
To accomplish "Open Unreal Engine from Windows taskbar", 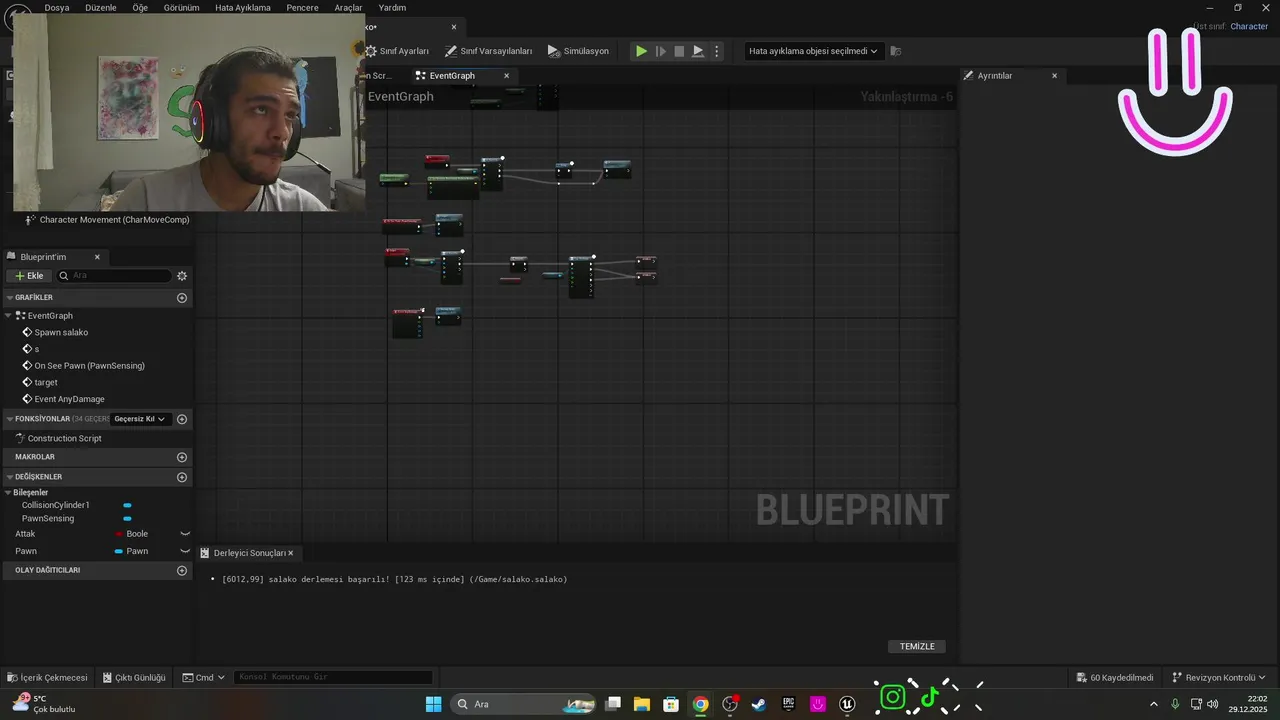I will point(848,704).
